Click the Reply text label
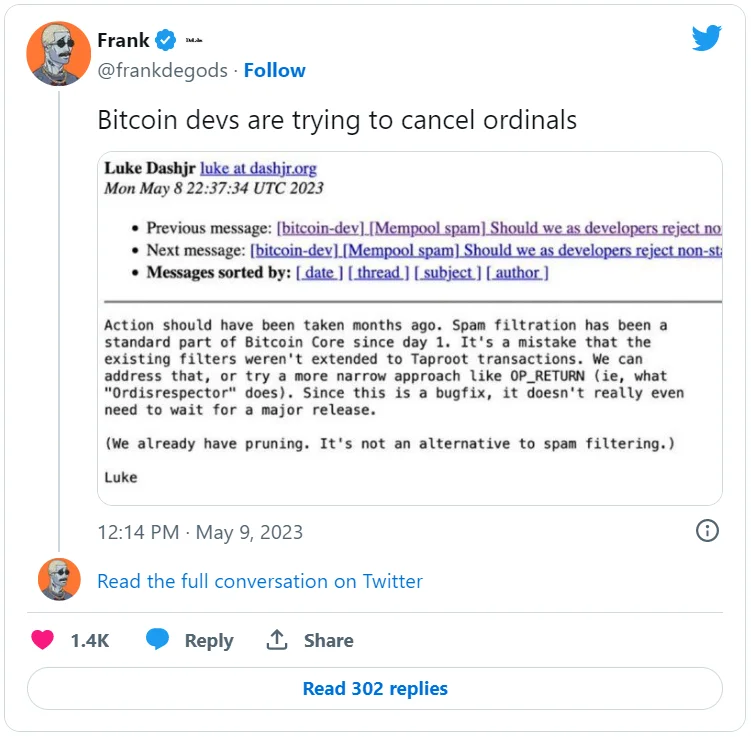The image size is (751, 737). tap(208, 641)
